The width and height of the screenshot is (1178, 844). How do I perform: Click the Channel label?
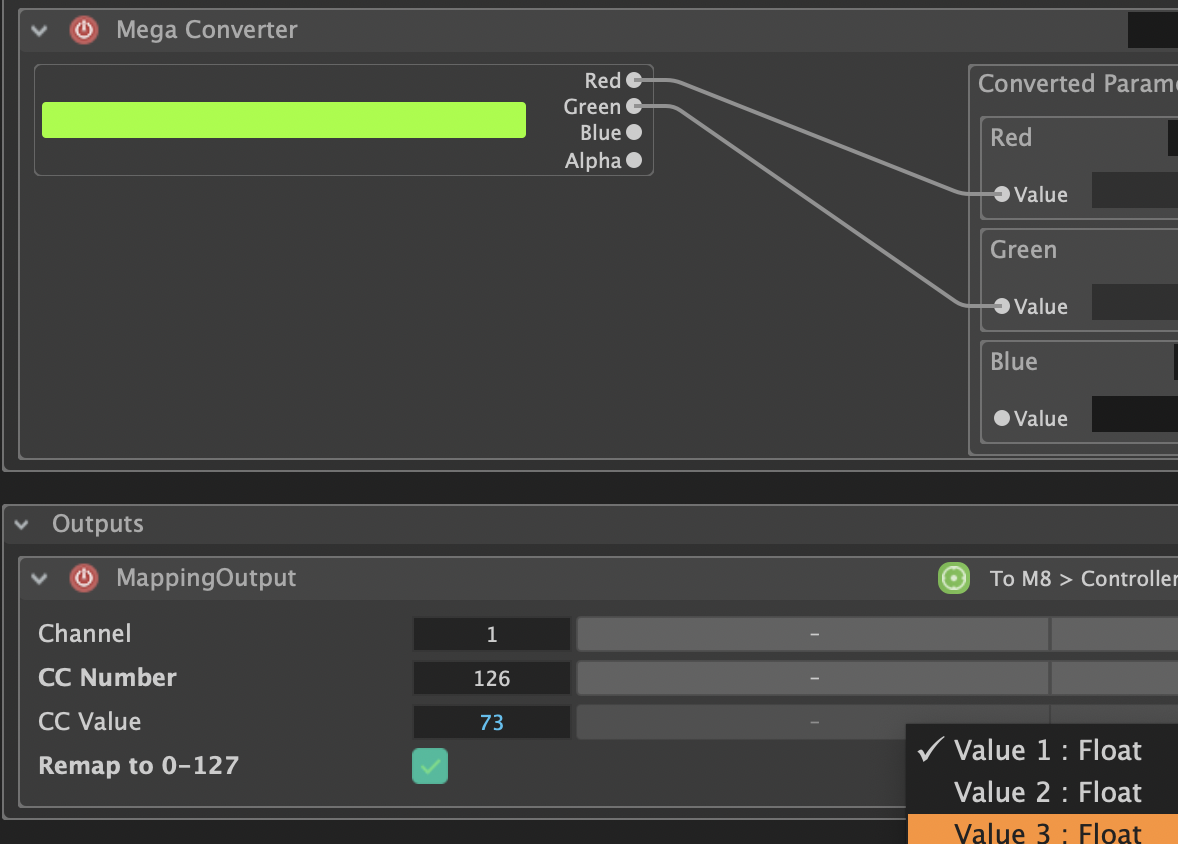(x=85, y=634)
